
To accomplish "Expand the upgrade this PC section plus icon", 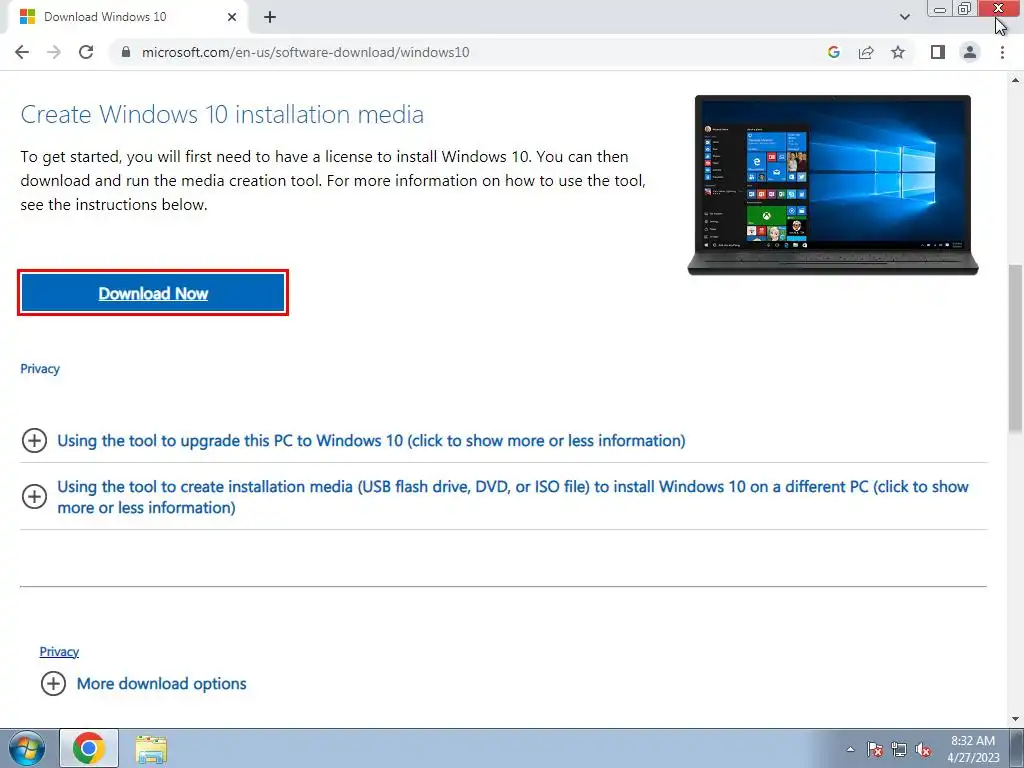I will point(34,441).
